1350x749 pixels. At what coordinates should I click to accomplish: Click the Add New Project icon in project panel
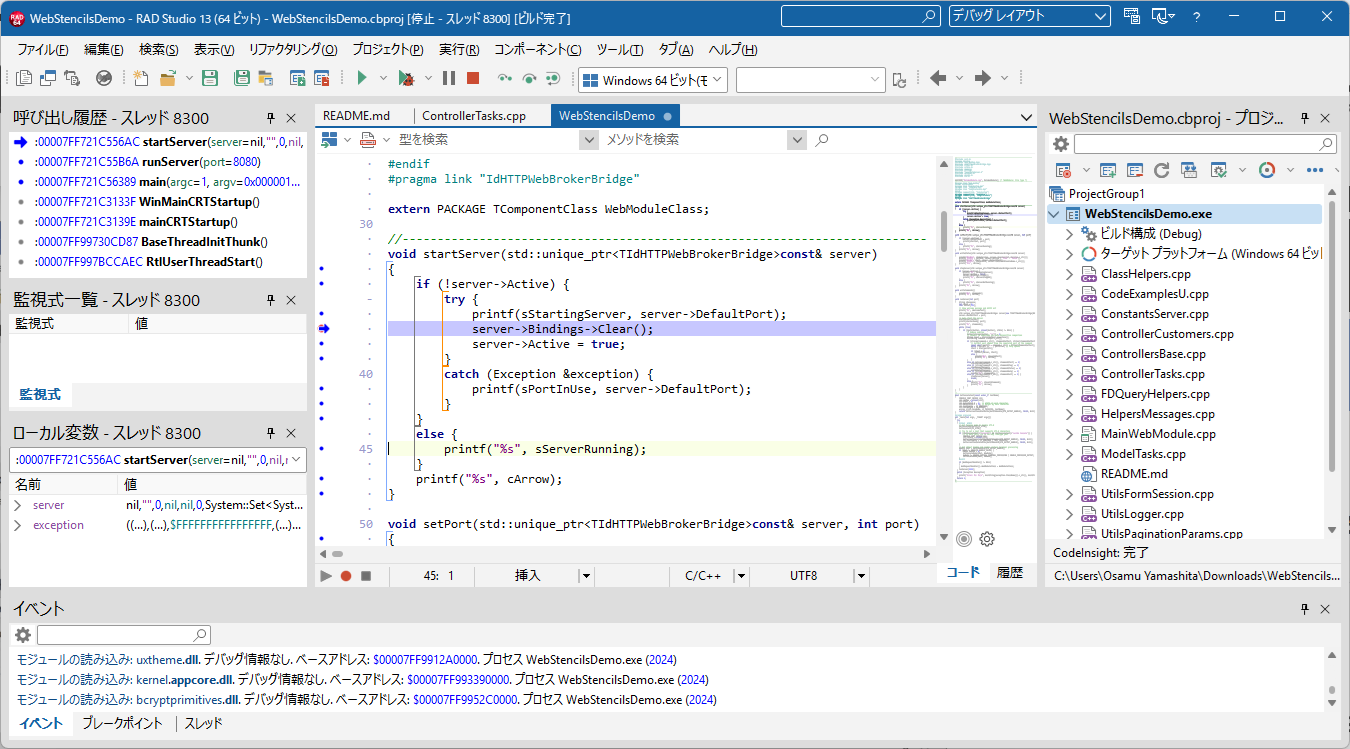coord(1108,170)
